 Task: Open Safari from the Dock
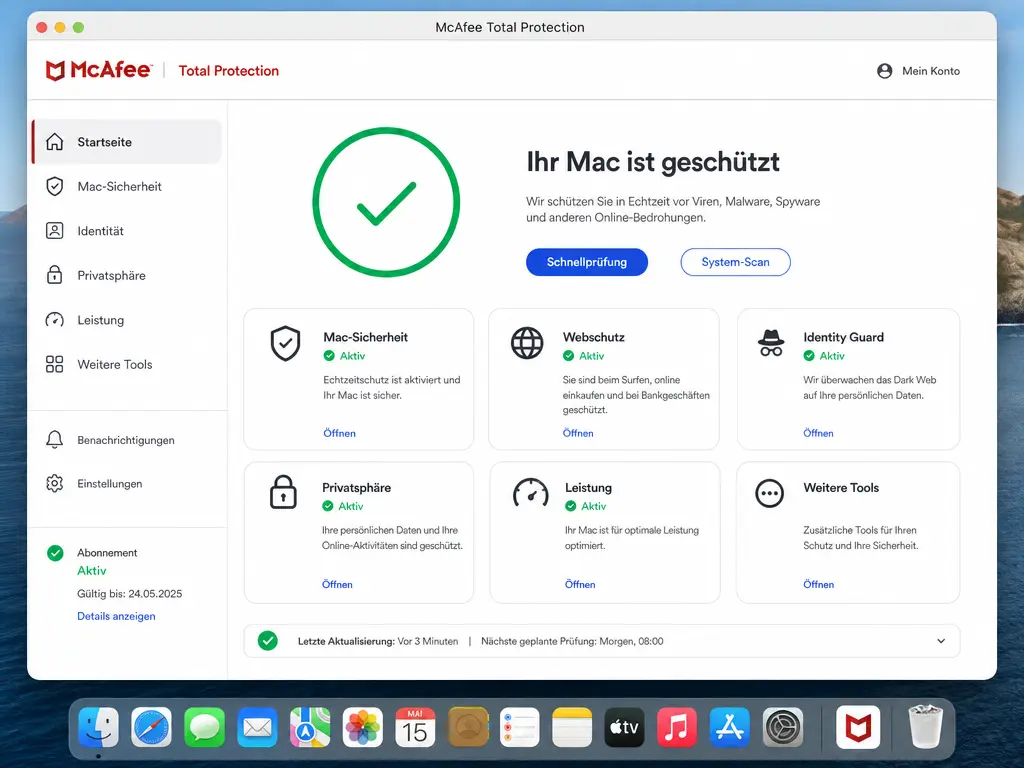click(152, 727)
